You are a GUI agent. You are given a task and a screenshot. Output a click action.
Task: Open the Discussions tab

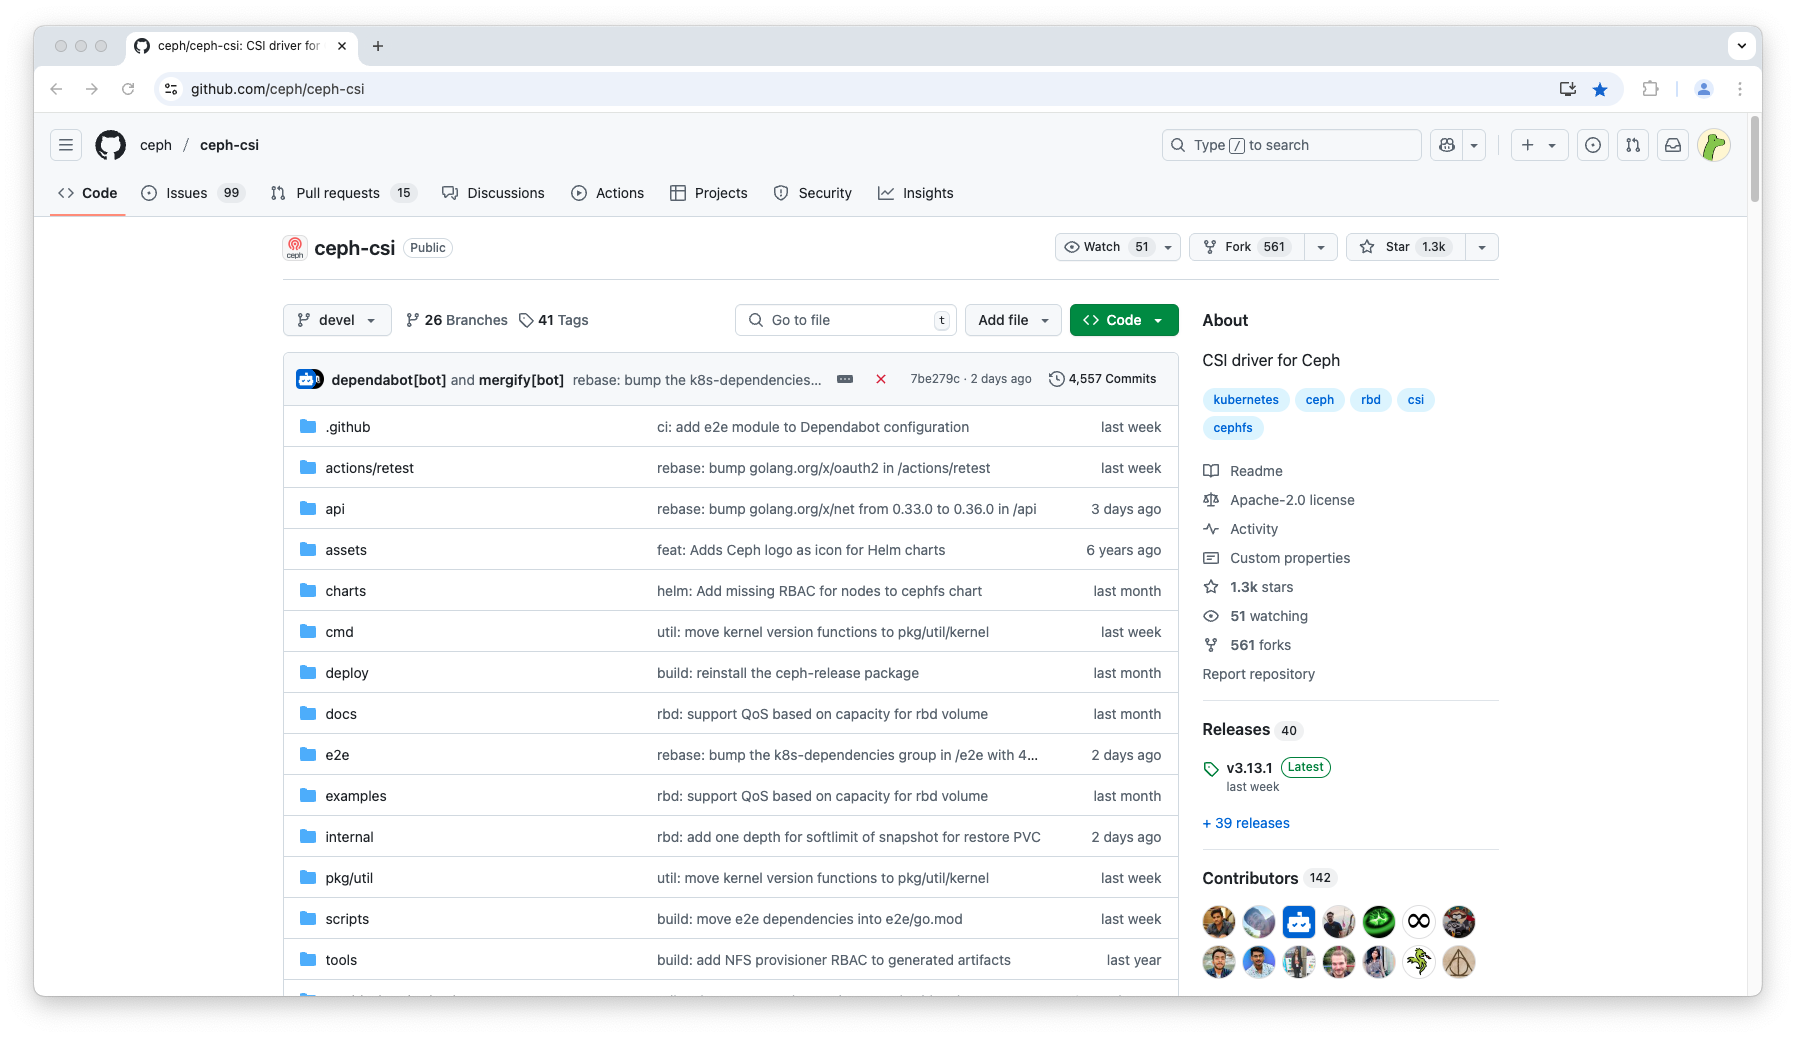[493, 193]
